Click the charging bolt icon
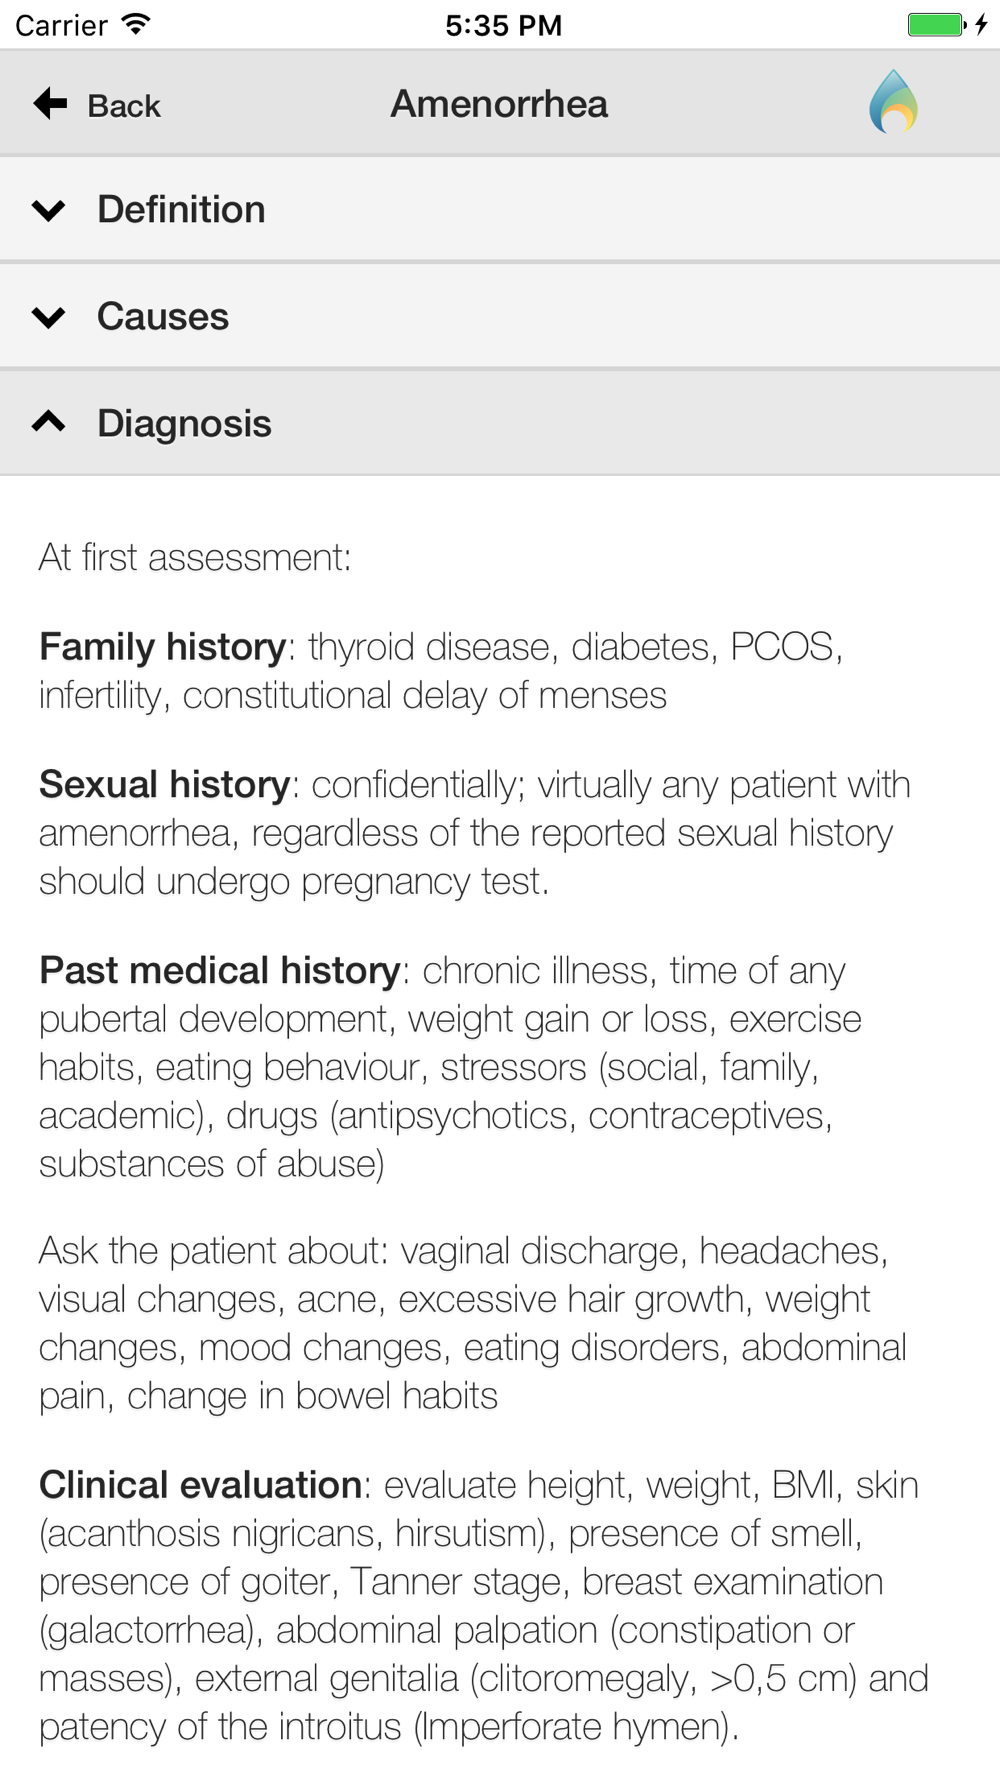 click(981, 24)
